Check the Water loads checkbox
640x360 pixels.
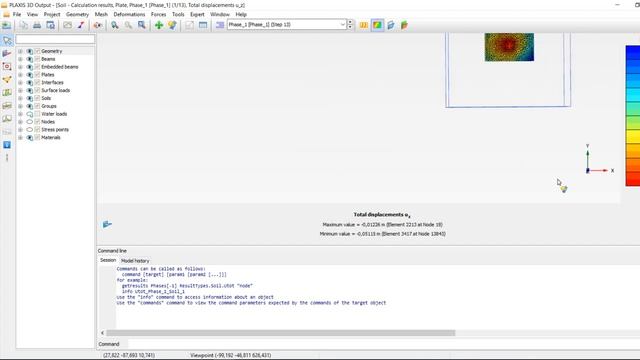pyautogui.click(x=38, y=114)
